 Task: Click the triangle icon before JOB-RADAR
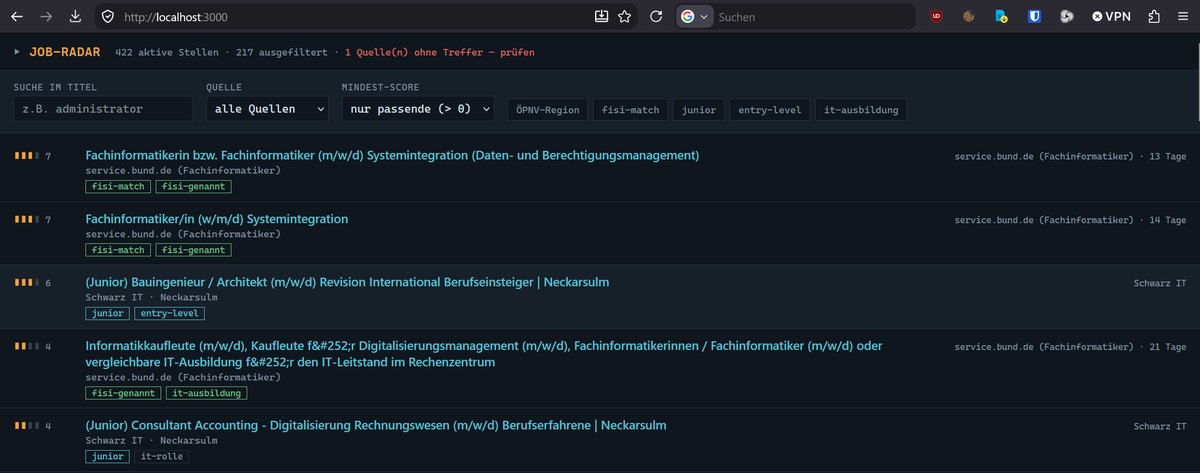17,51
